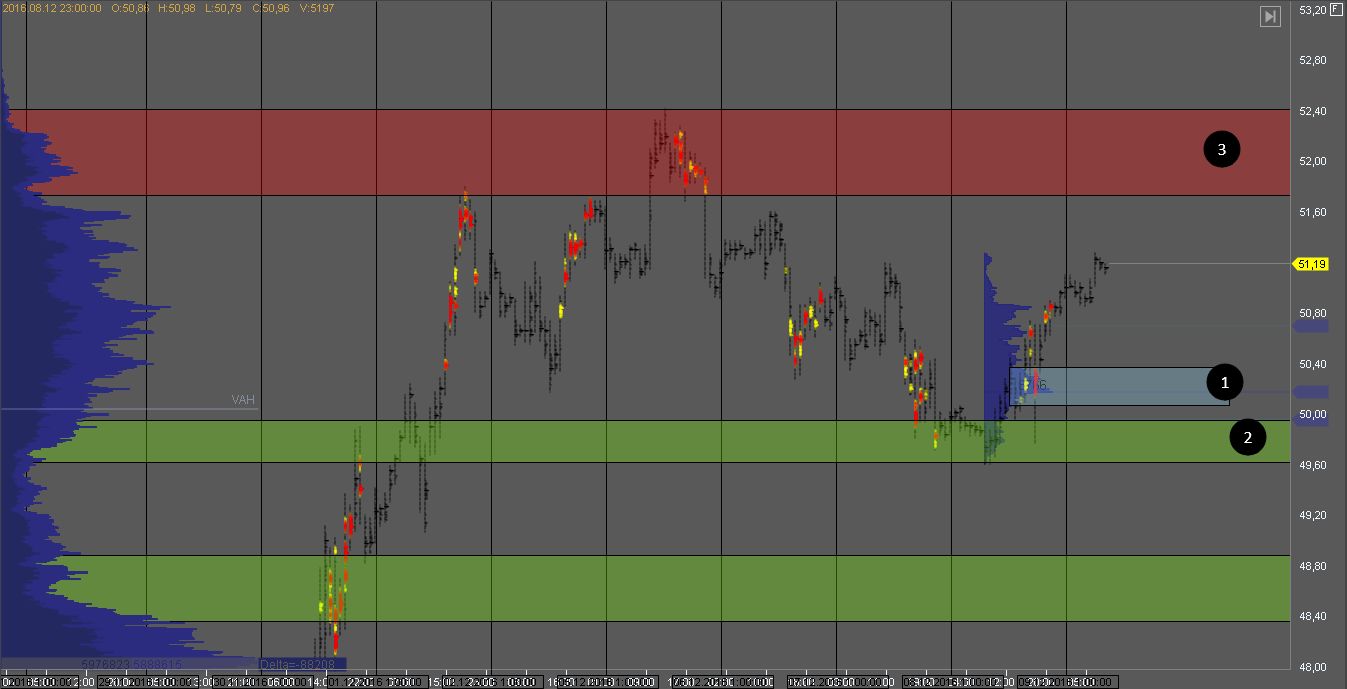The image size is (1347, 689).
Task: Select the black circle marker numbered 3
Action: click(1221, 150)
